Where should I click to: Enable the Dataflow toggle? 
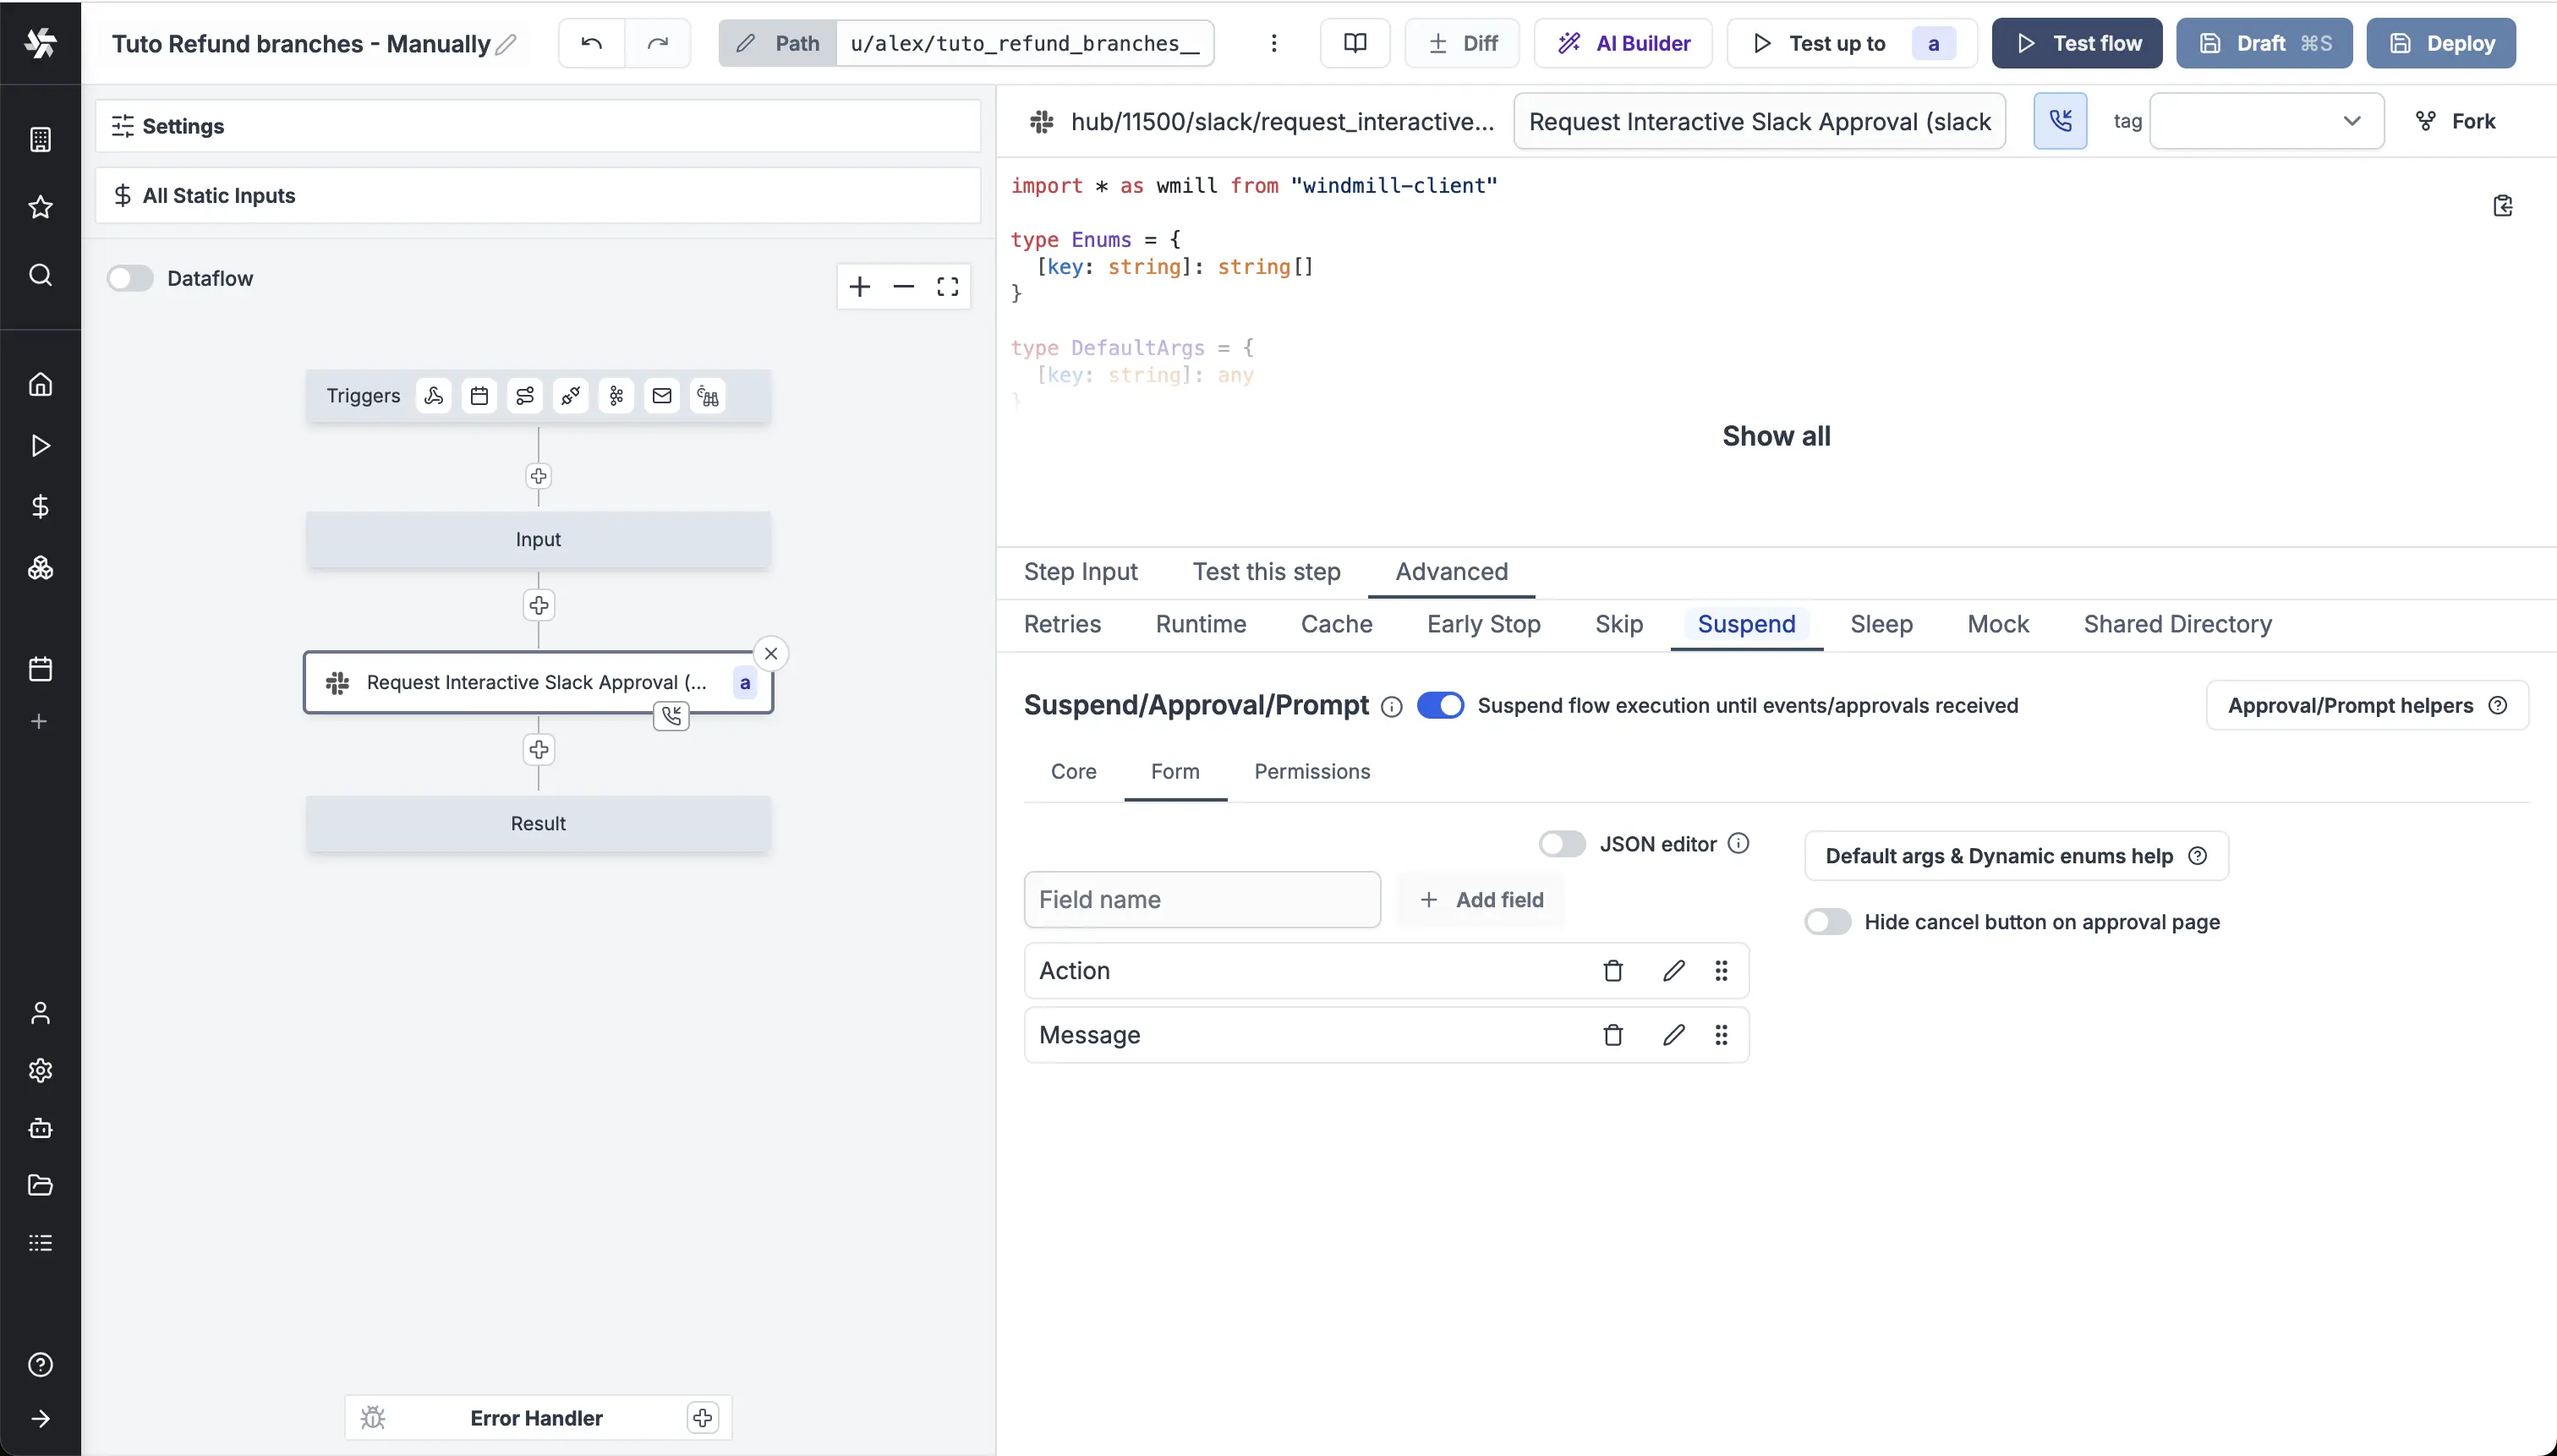130,277
